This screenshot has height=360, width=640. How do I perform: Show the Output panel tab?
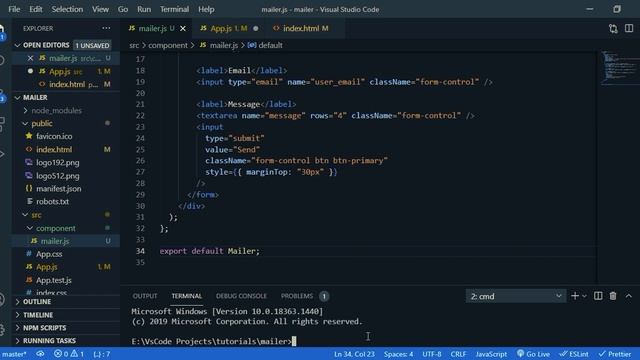145,296
